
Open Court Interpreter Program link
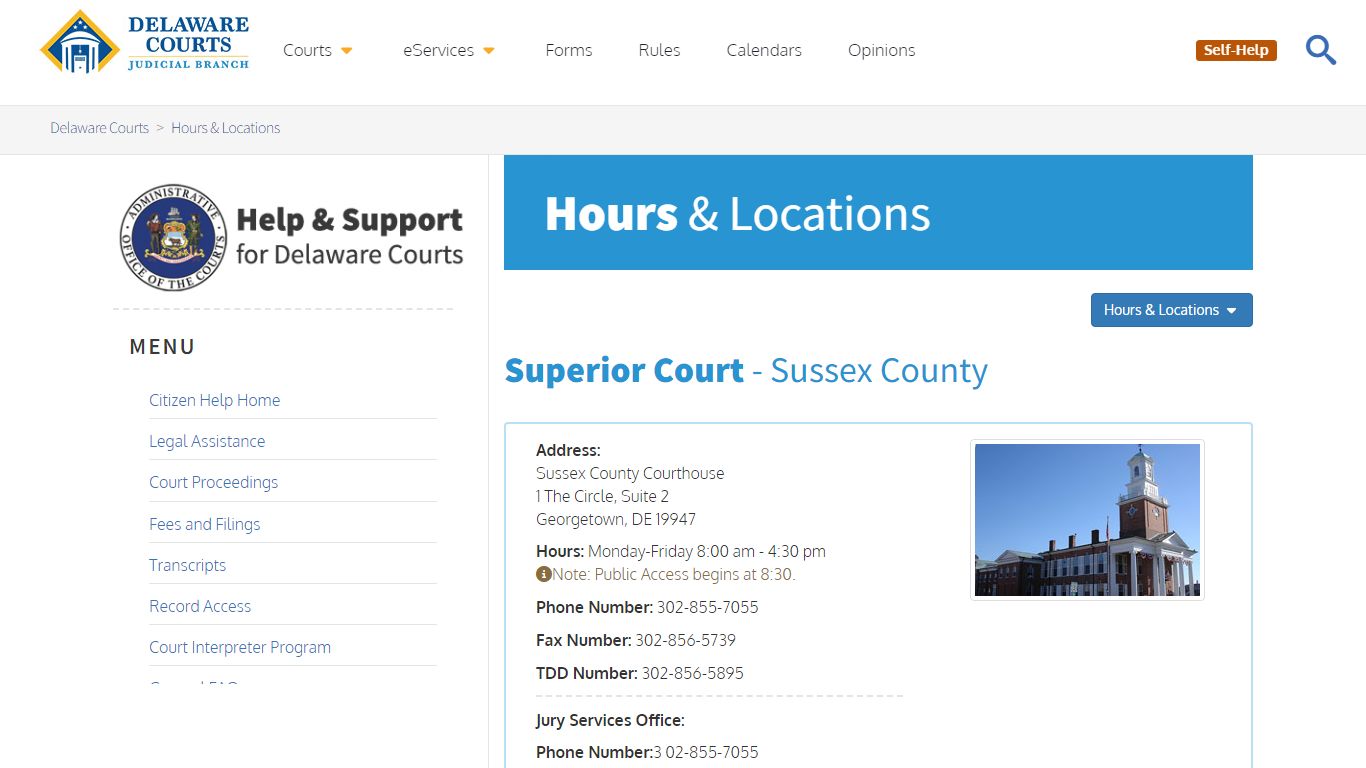click(x=240, y=647)
